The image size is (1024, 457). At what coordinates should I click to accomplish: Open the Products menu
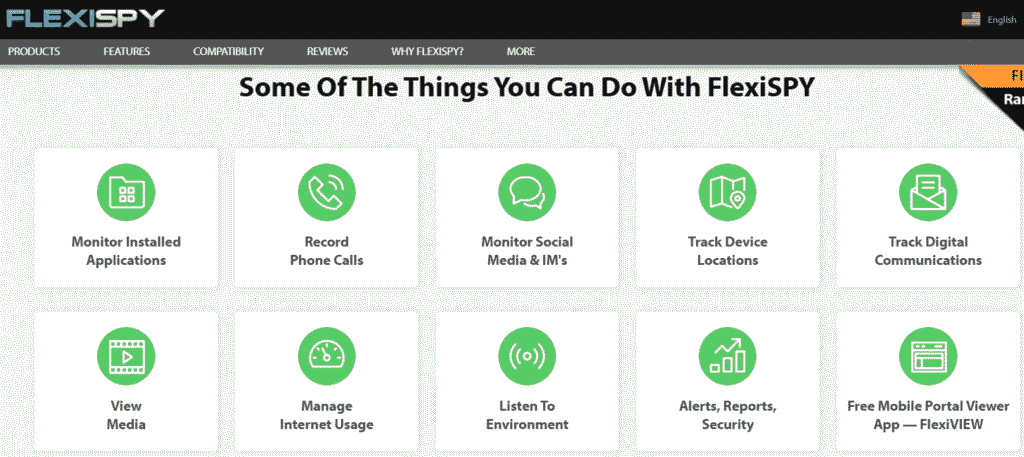tap(34, 52)
